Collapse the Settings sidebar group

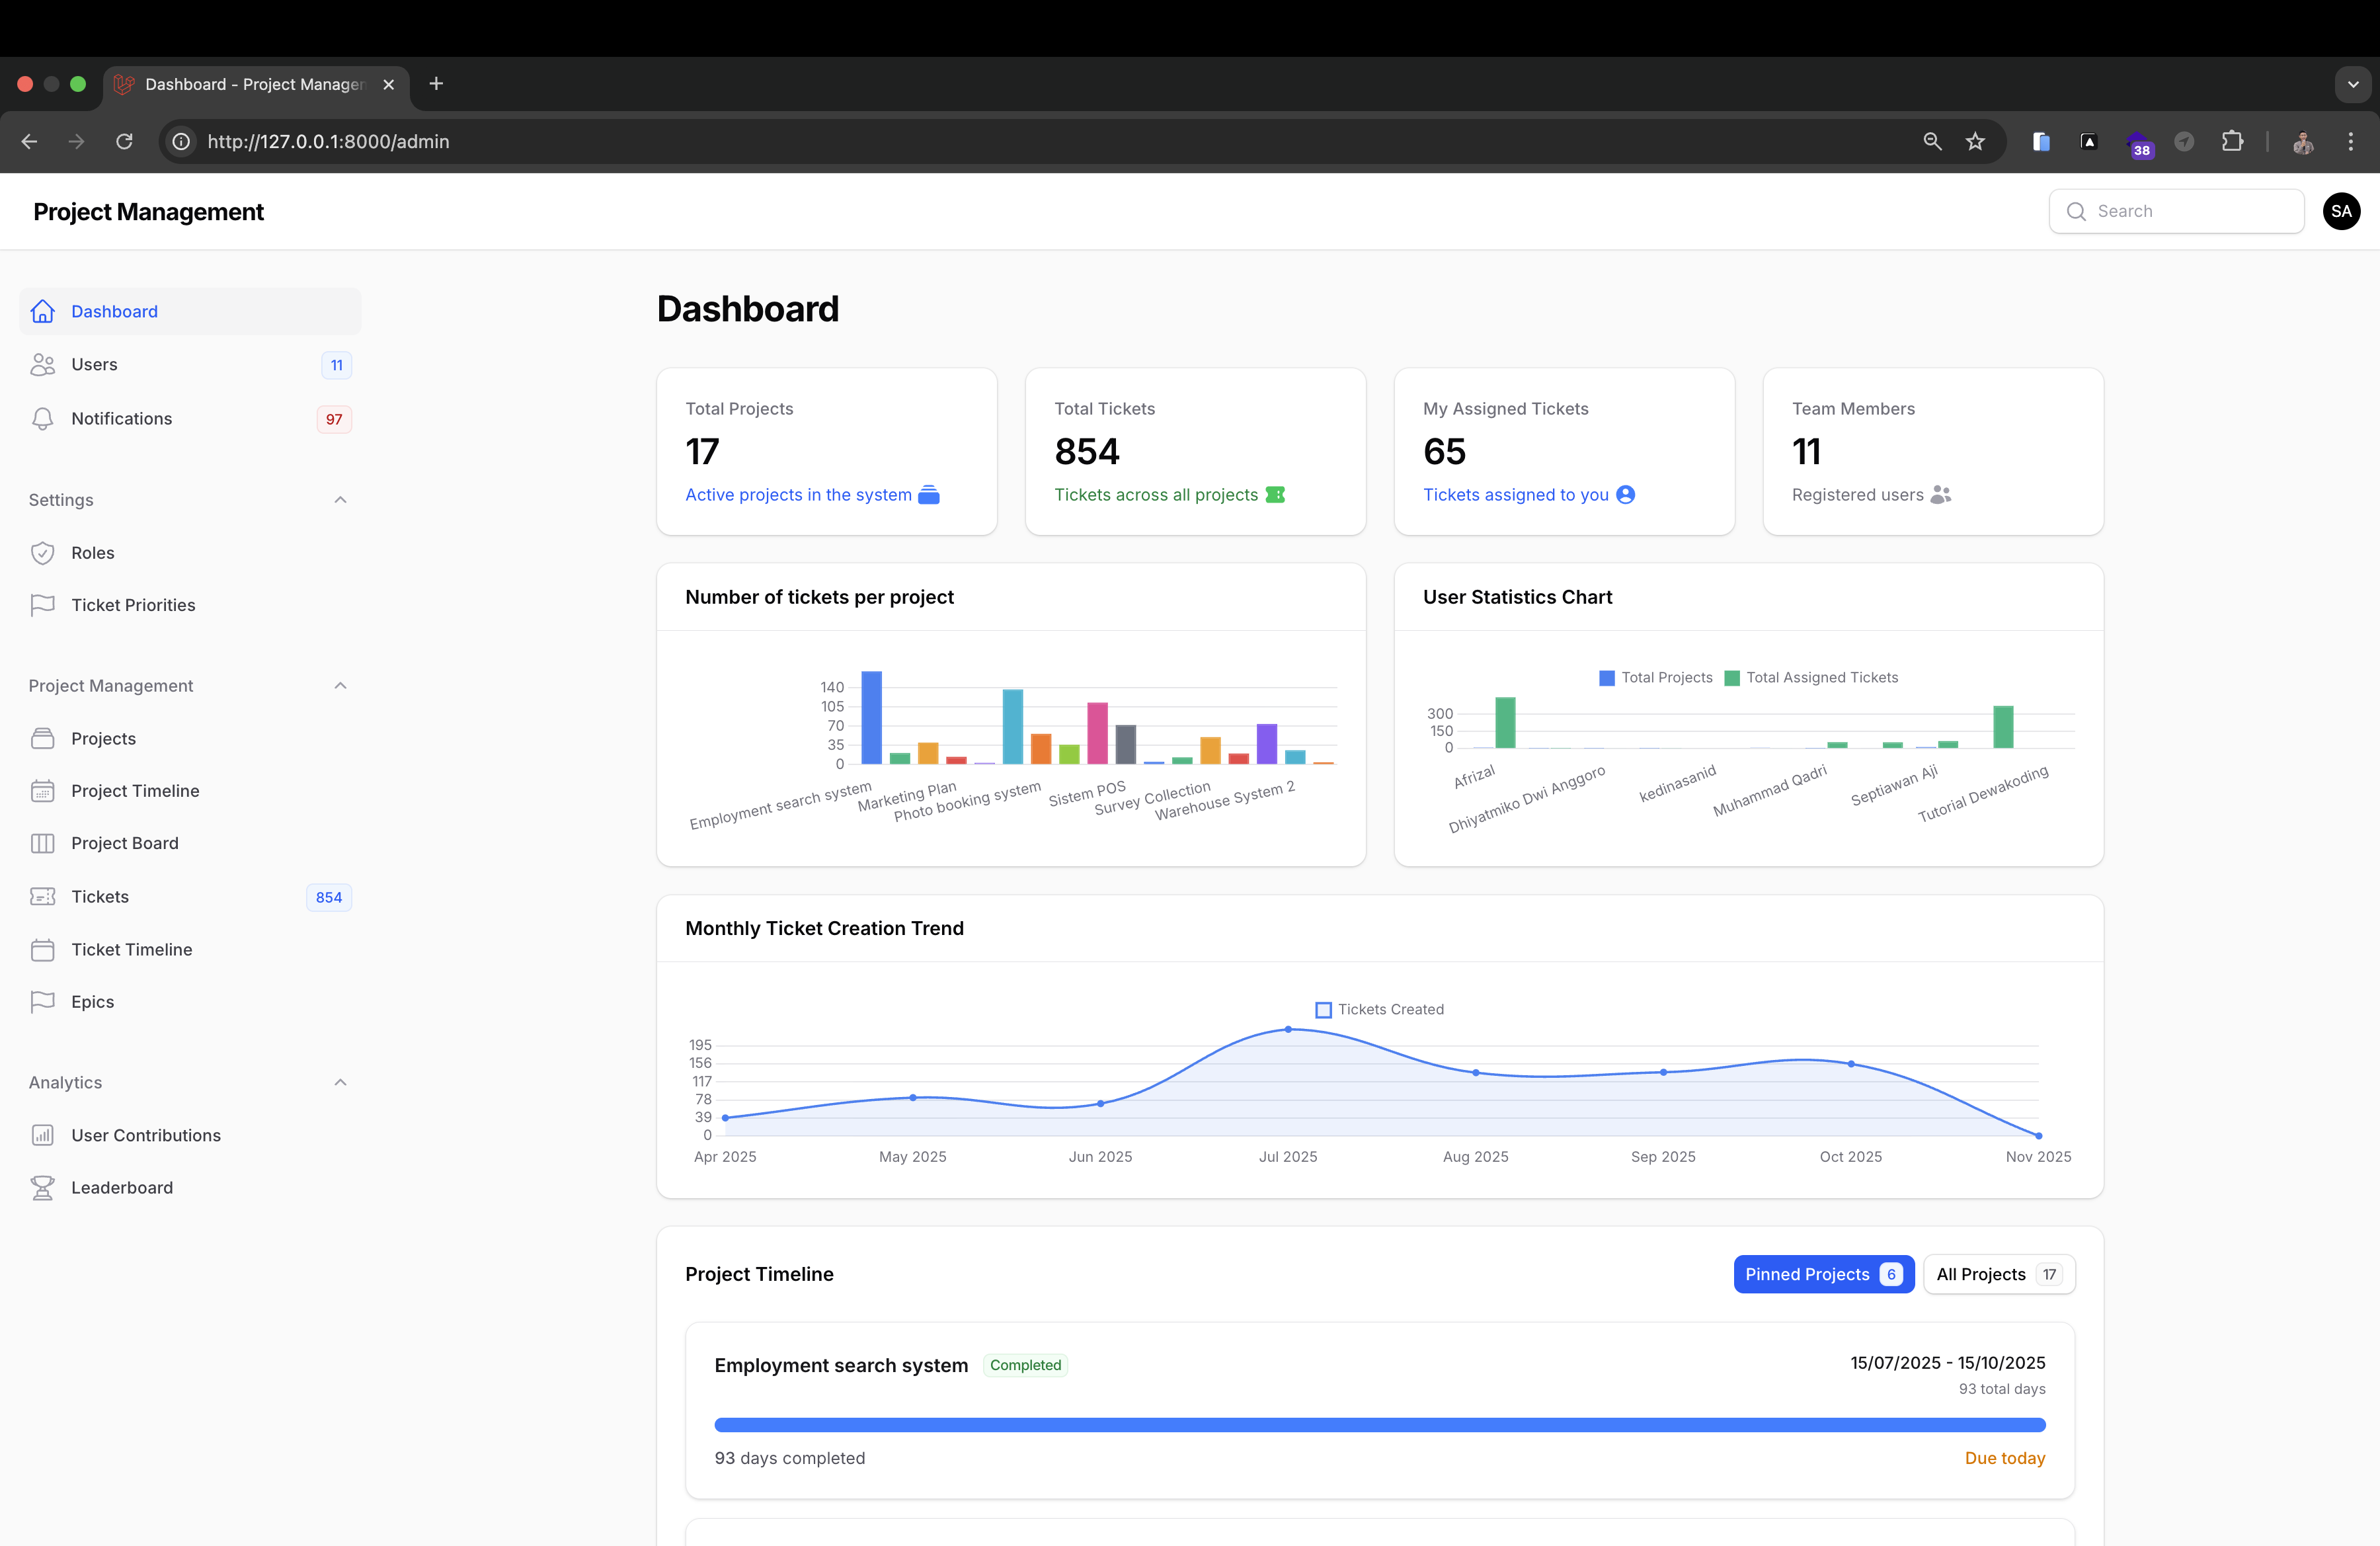tap(340, 500)
